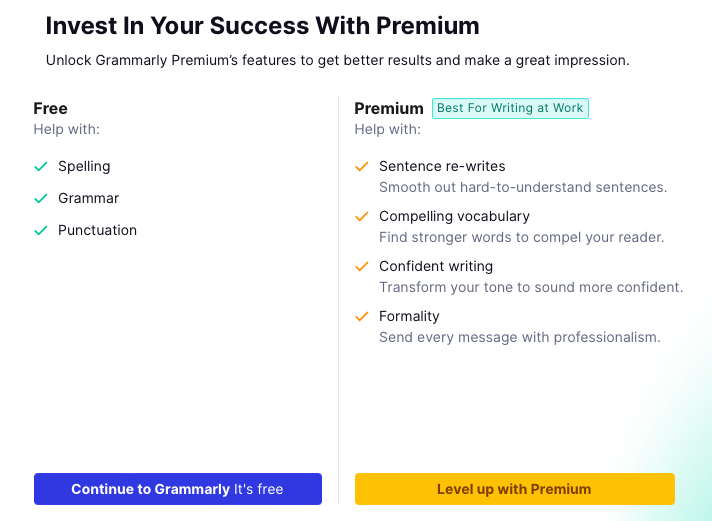Click the green checkmark beside Punctuation
Viewport: 712px width, 521px height.
41,231
